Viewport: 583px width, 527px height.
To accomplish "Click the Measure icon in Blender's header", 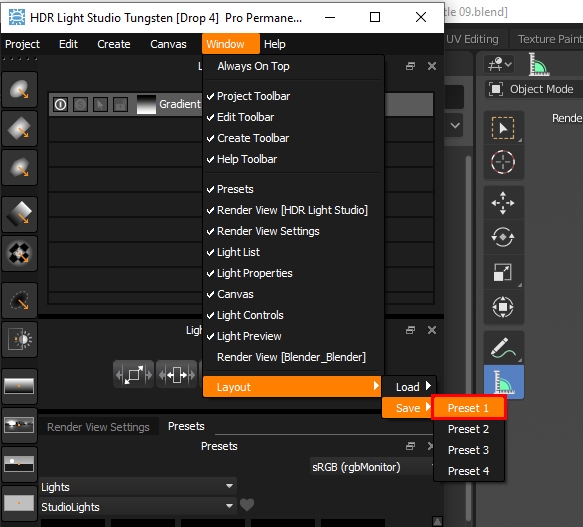I will [x=538, y=64].
